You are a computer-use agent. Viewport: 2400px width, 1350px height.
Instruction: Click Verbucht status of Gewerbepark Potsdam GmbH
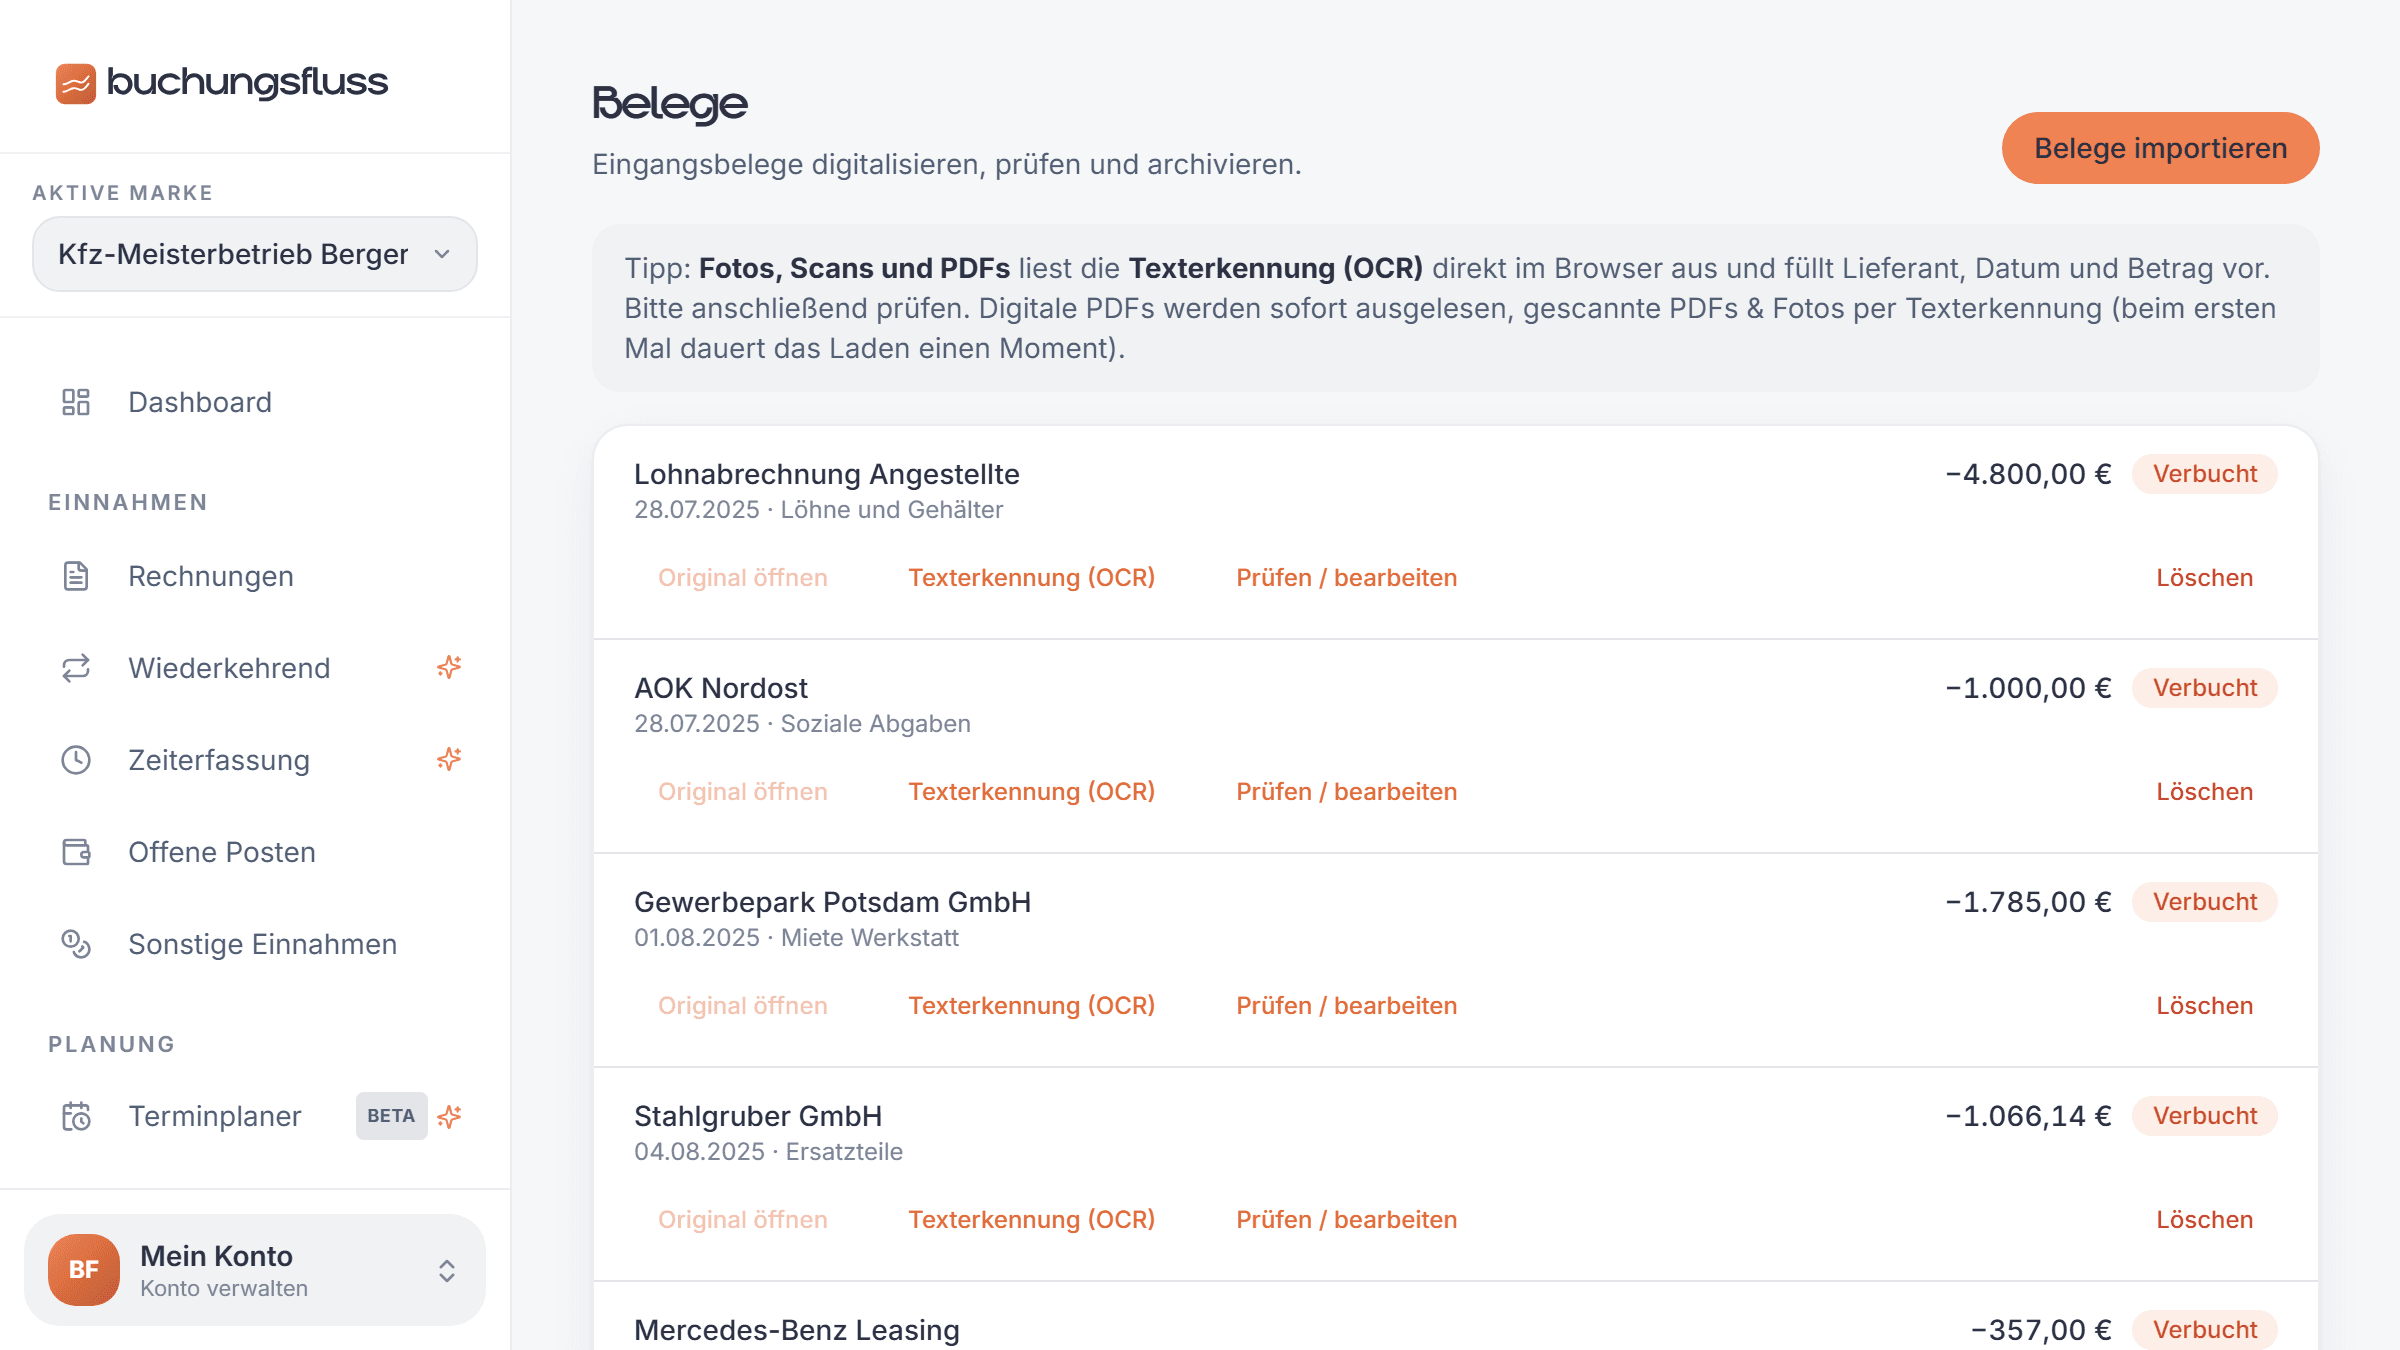click(x=2205, y=902)
